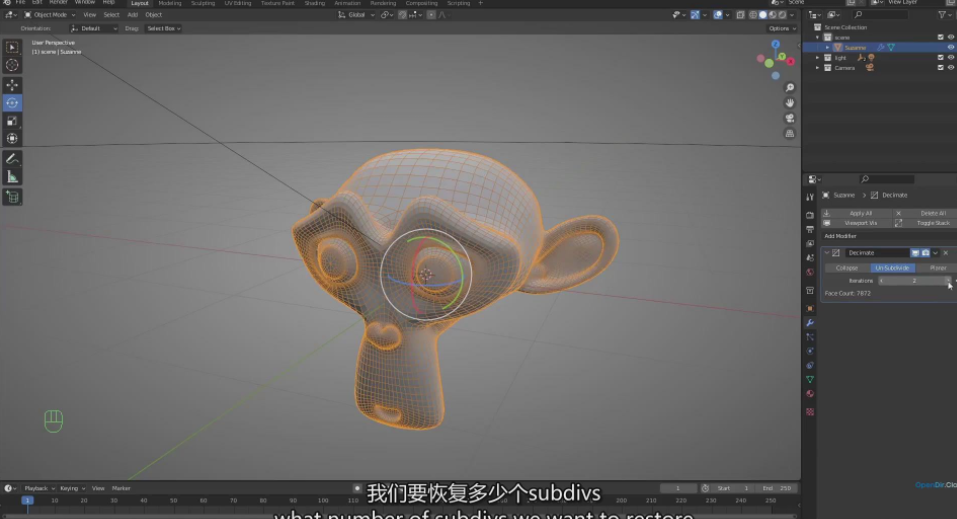
Task: Pick the Annotate tool
Action: point(12,159)
